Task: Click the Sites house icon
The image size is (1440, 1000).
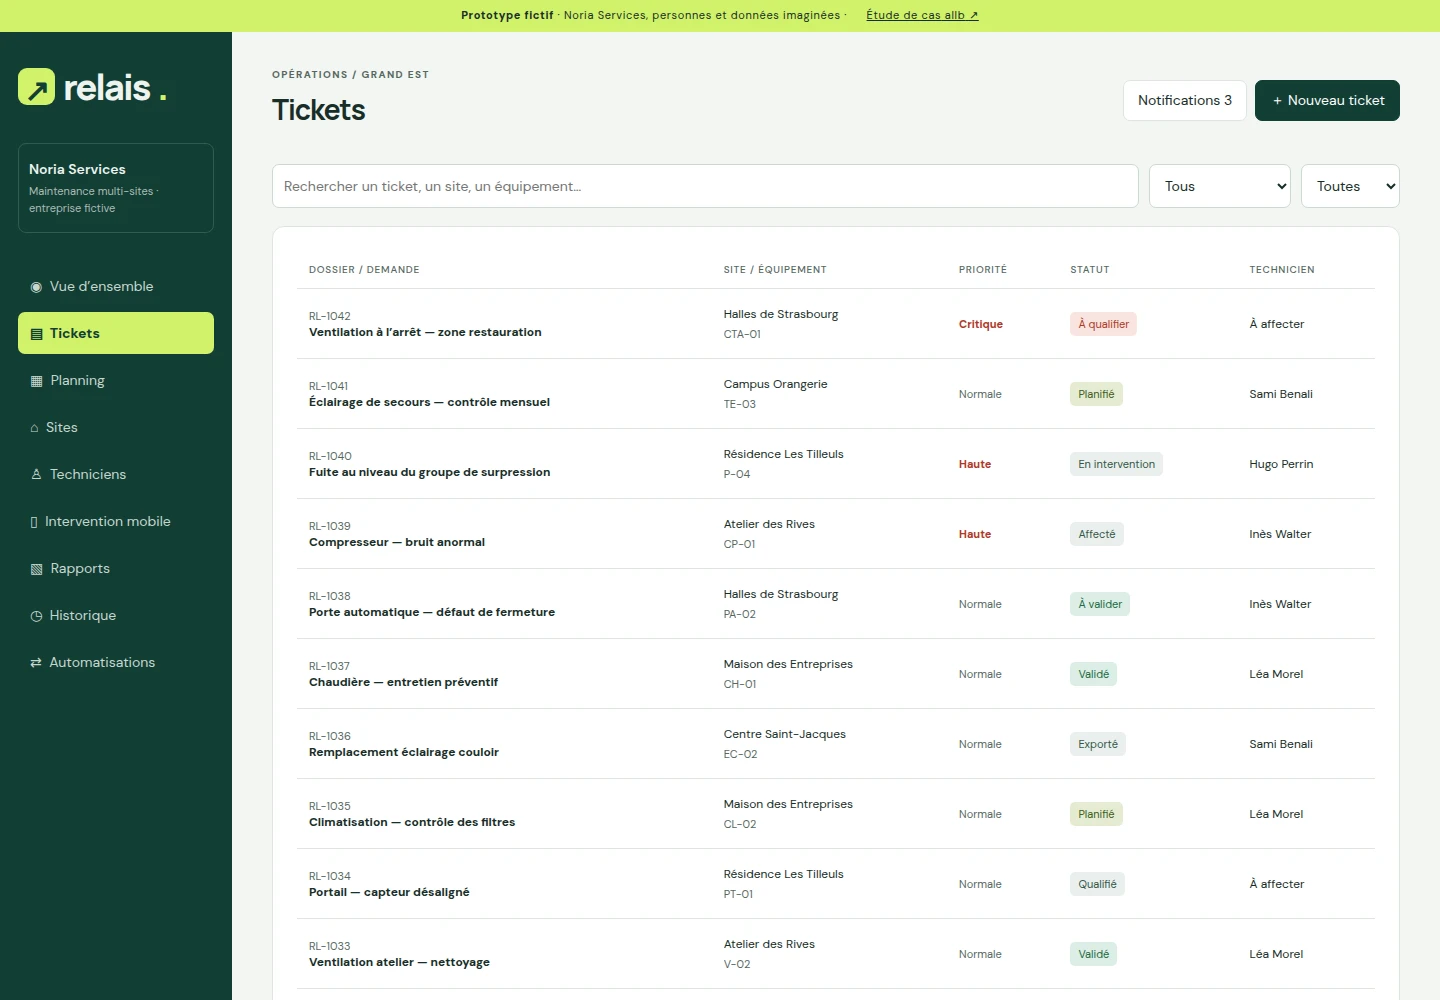Action: tap(35, 428)
